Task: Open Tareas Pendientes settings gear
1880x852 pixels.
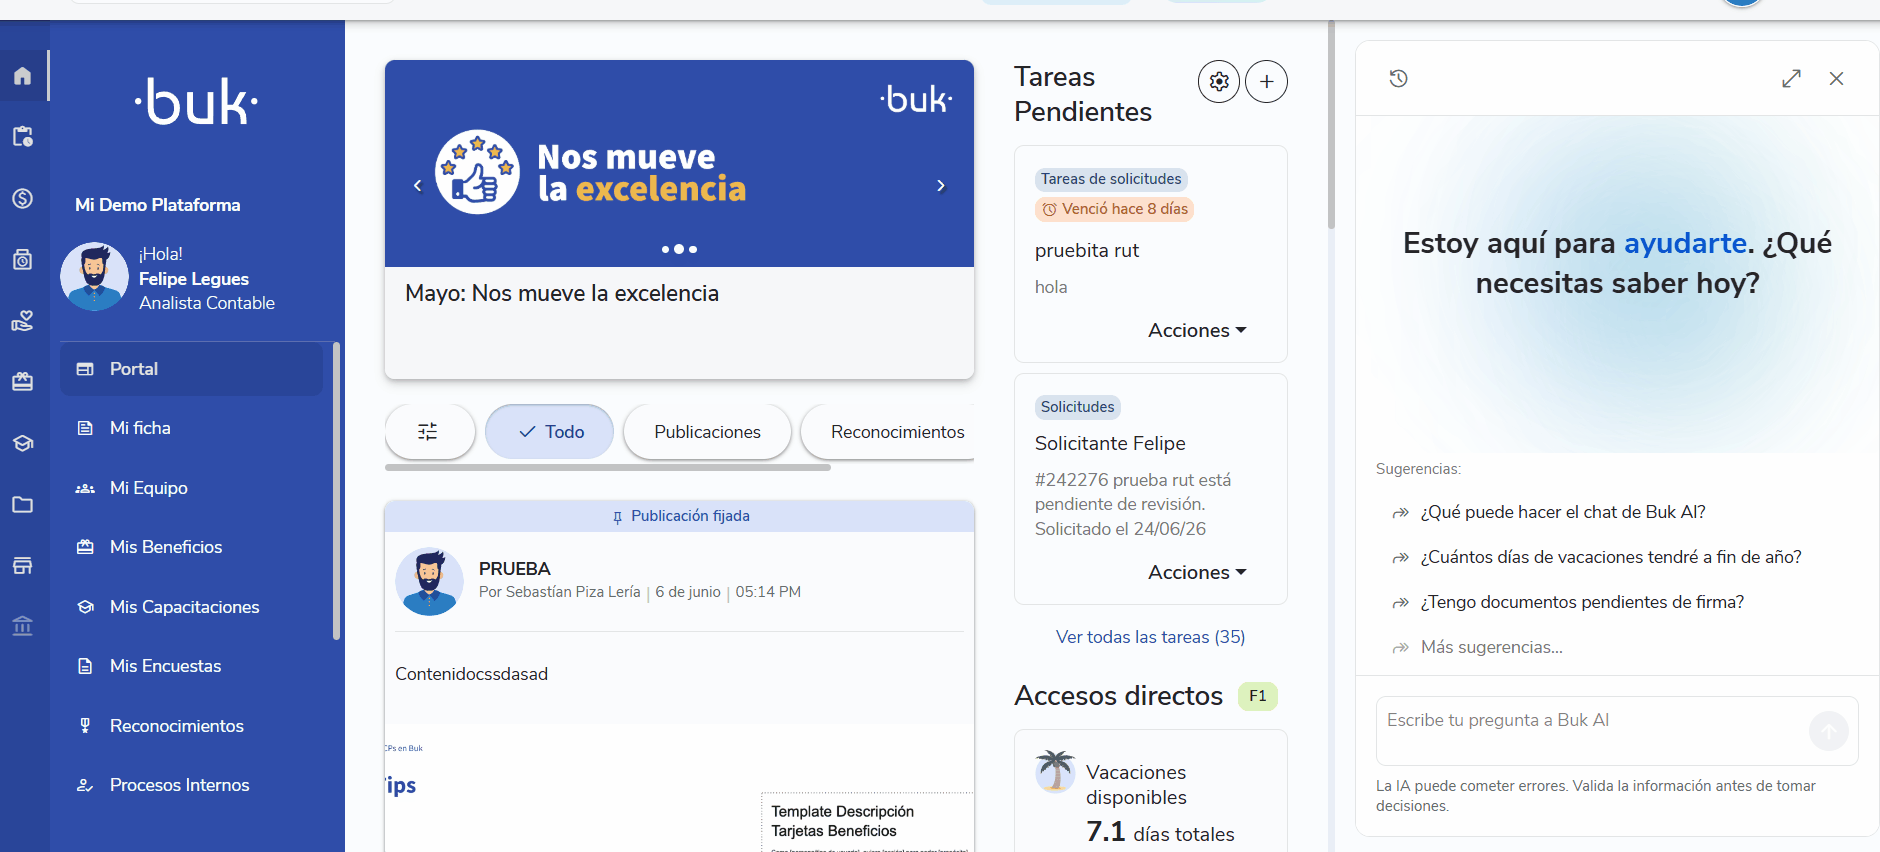Action: click(x=1219, y=82)
